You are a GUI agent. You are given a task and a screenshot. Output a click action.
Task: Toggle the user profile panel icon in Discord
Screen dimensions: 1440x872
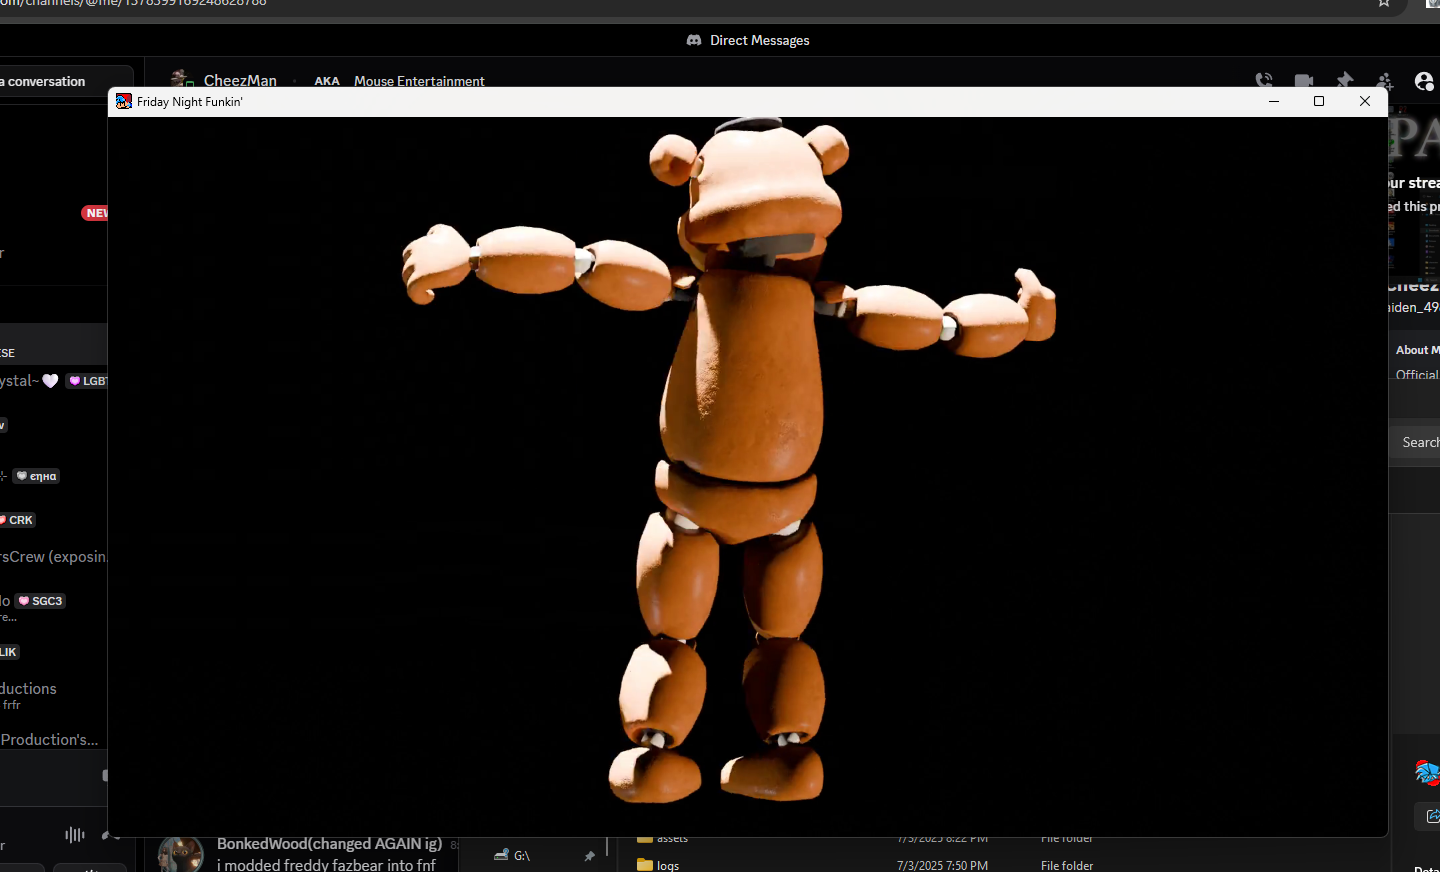(1424, 80)
